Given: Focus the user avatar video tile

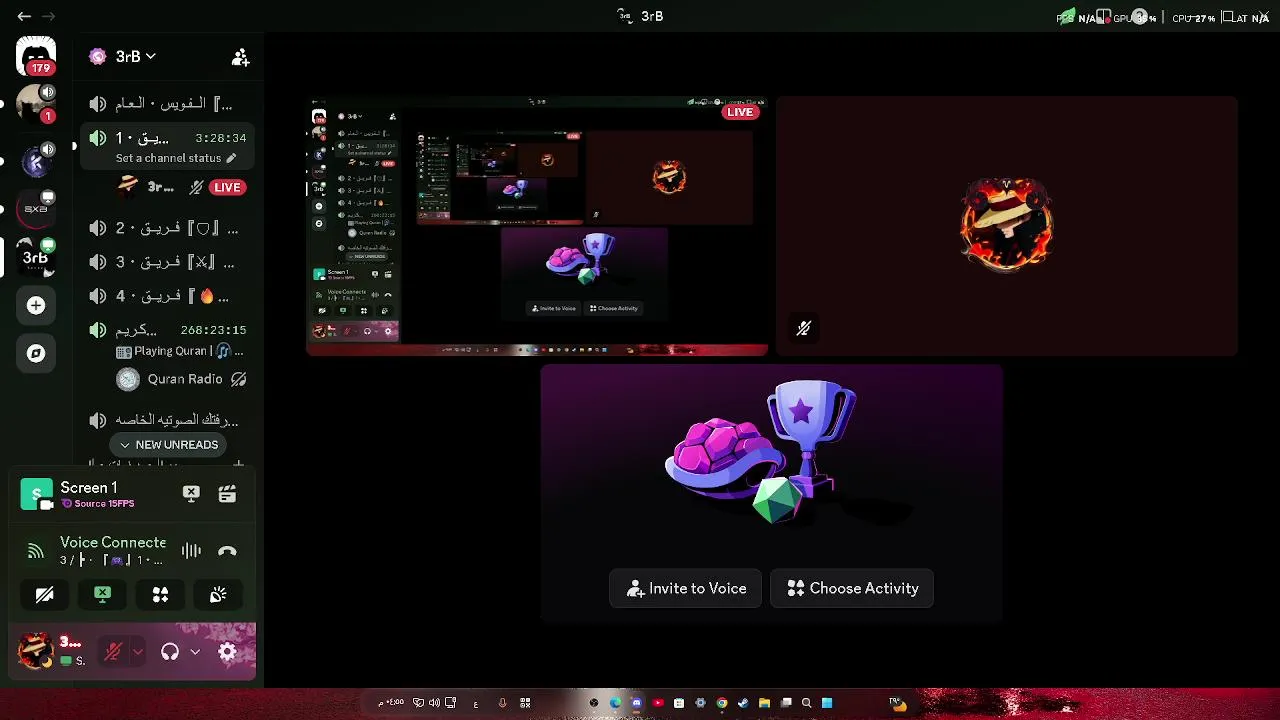Looking at the screenshot, I should (x=1007, y=226).
